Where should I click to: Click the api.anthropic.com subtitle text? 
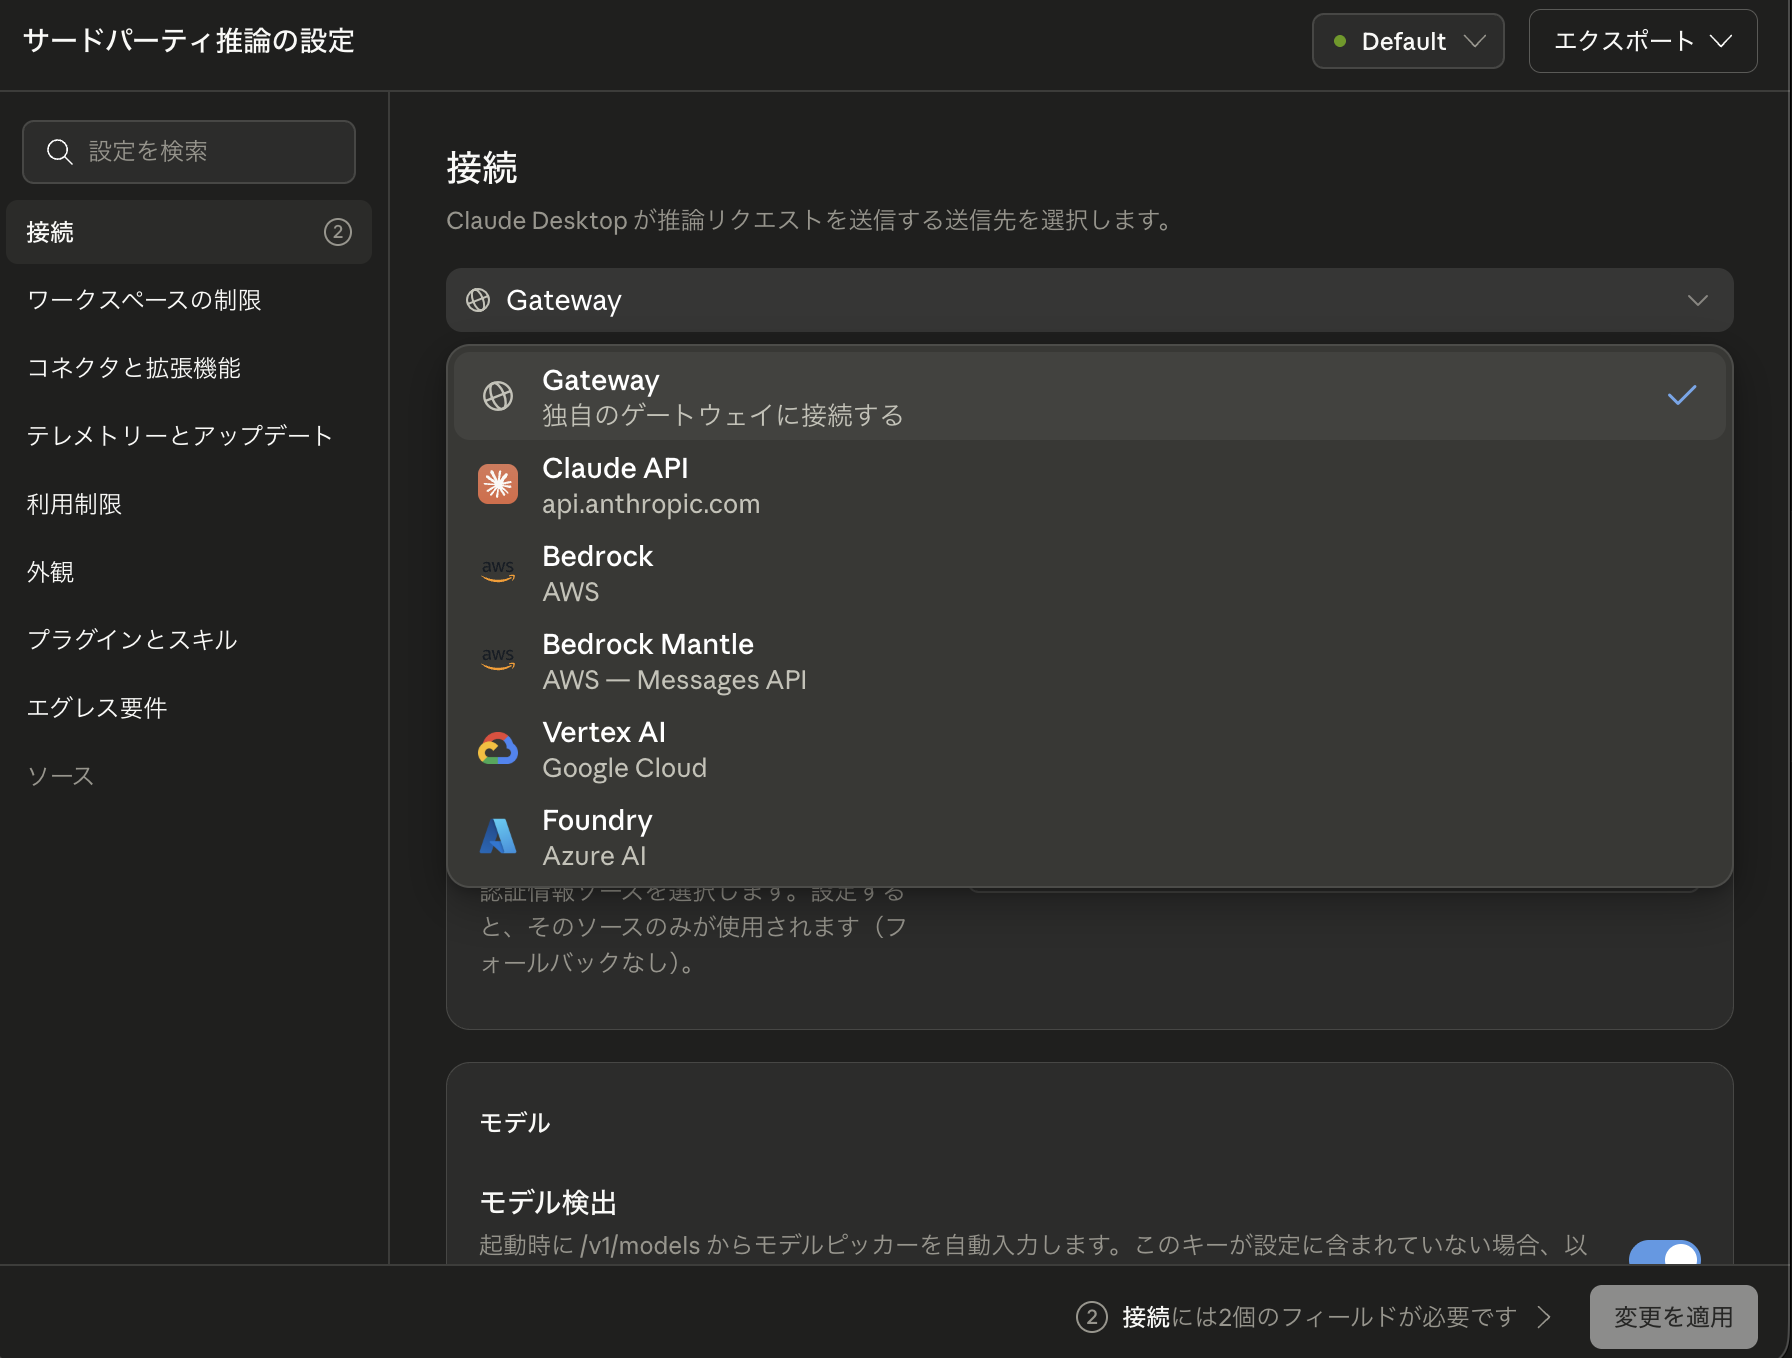(651, 504)
